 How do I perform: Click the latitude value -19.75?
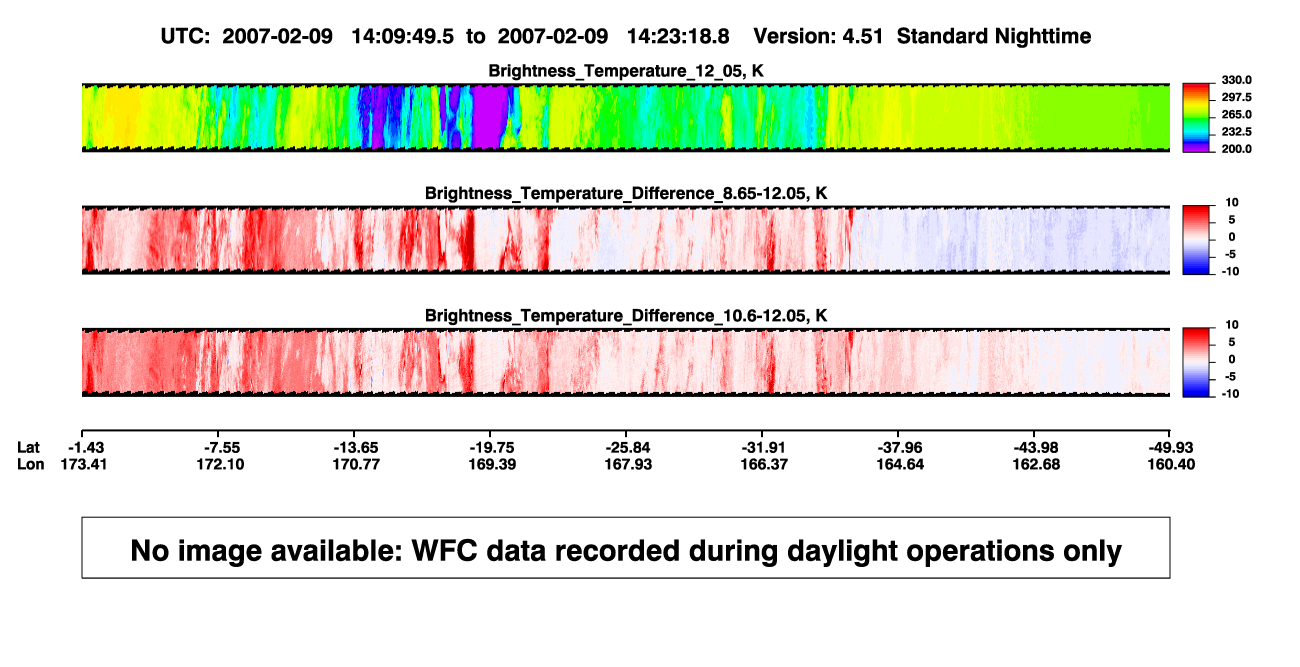[490, 447]
